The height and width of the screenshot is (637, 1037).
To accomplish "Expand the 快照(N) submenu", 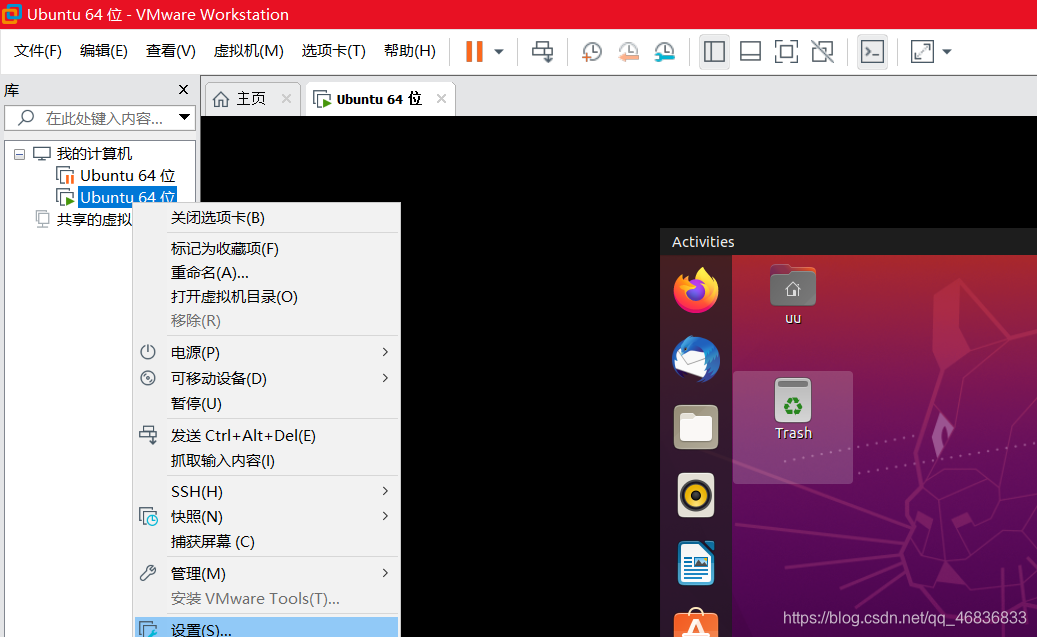I will pos(267,517).
